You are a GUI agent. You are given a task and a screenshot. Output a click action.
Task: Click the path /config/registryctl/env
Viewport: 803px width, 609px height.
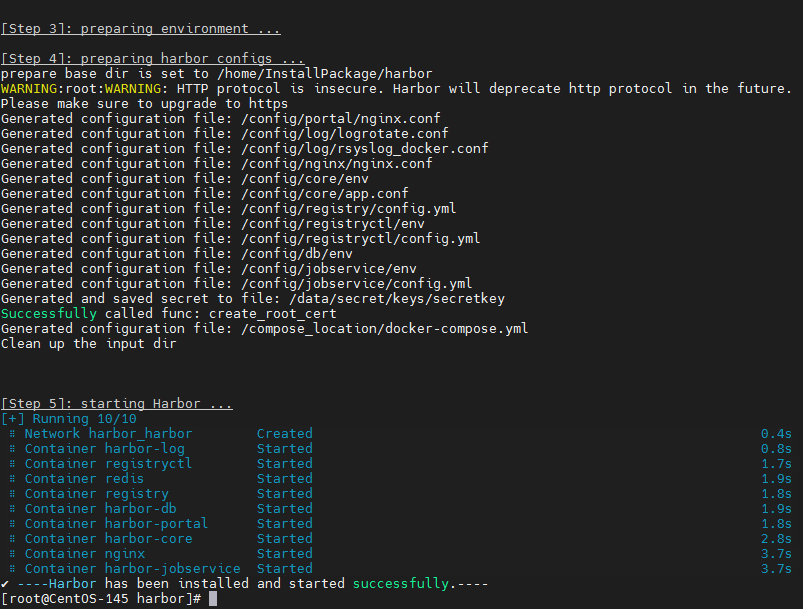(x=333, y=223)
